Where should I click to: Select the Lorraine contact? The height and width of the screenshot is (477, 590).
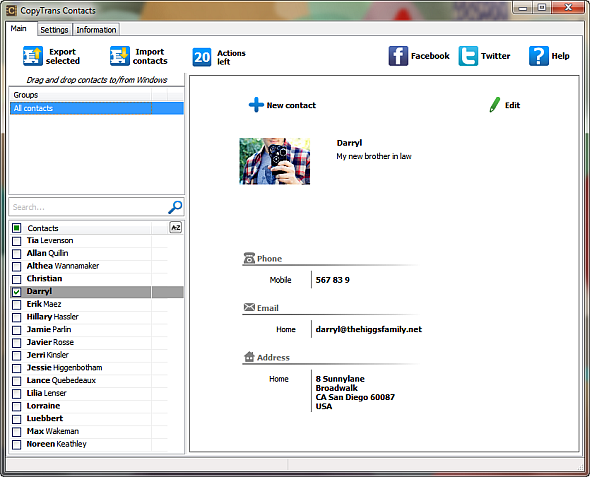pyautogui.click(x=43, y=406)
